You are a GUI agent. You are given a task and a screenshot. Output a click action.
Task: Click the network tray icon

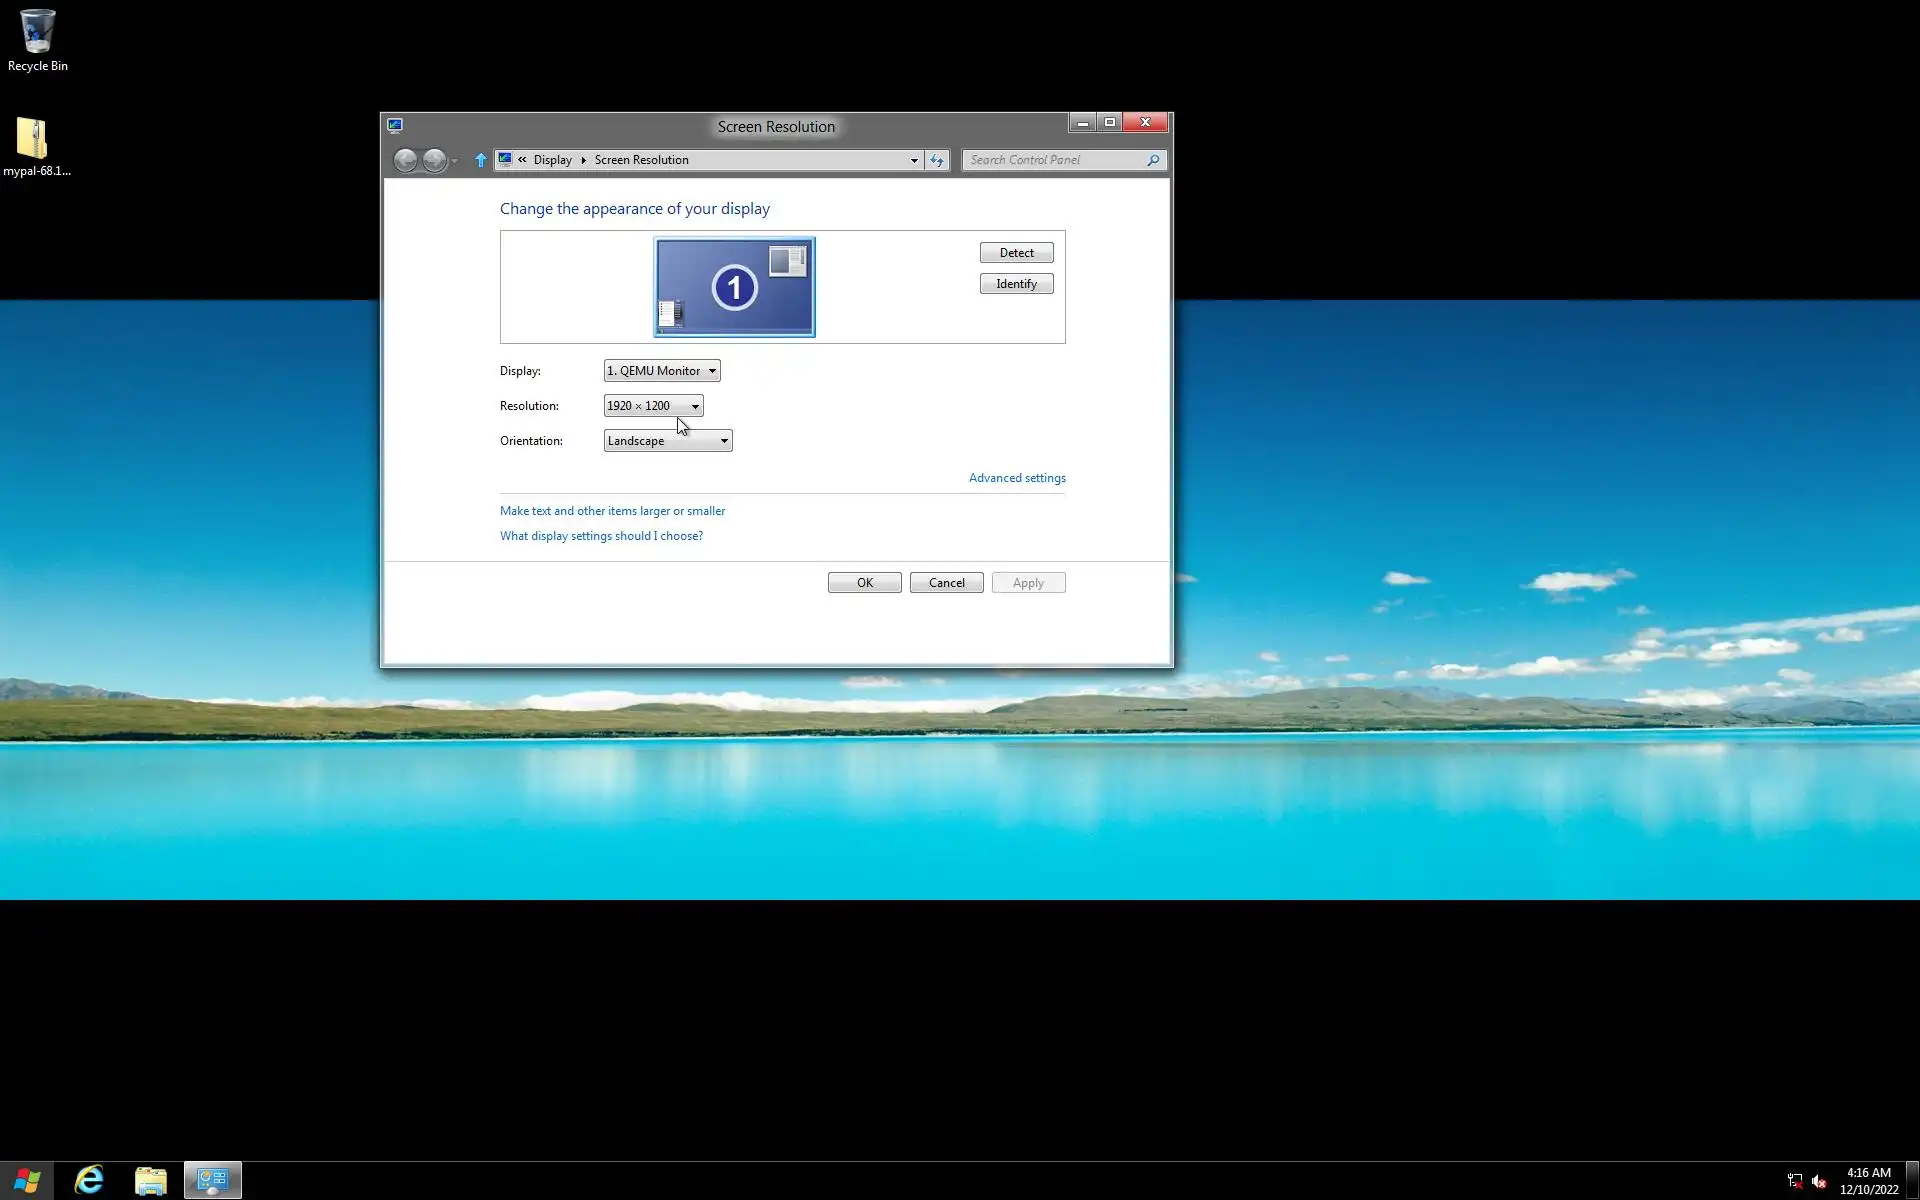[x=1795, y=1181]
